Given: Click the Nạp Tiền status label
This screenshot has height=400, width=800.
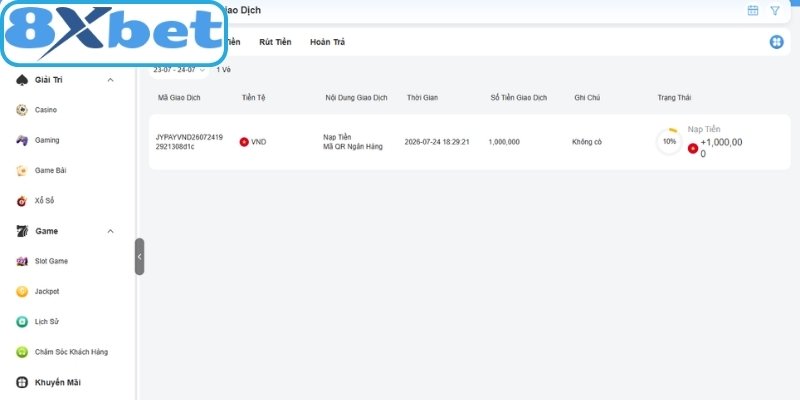Looking at the screenshot, I should (704, 130).
